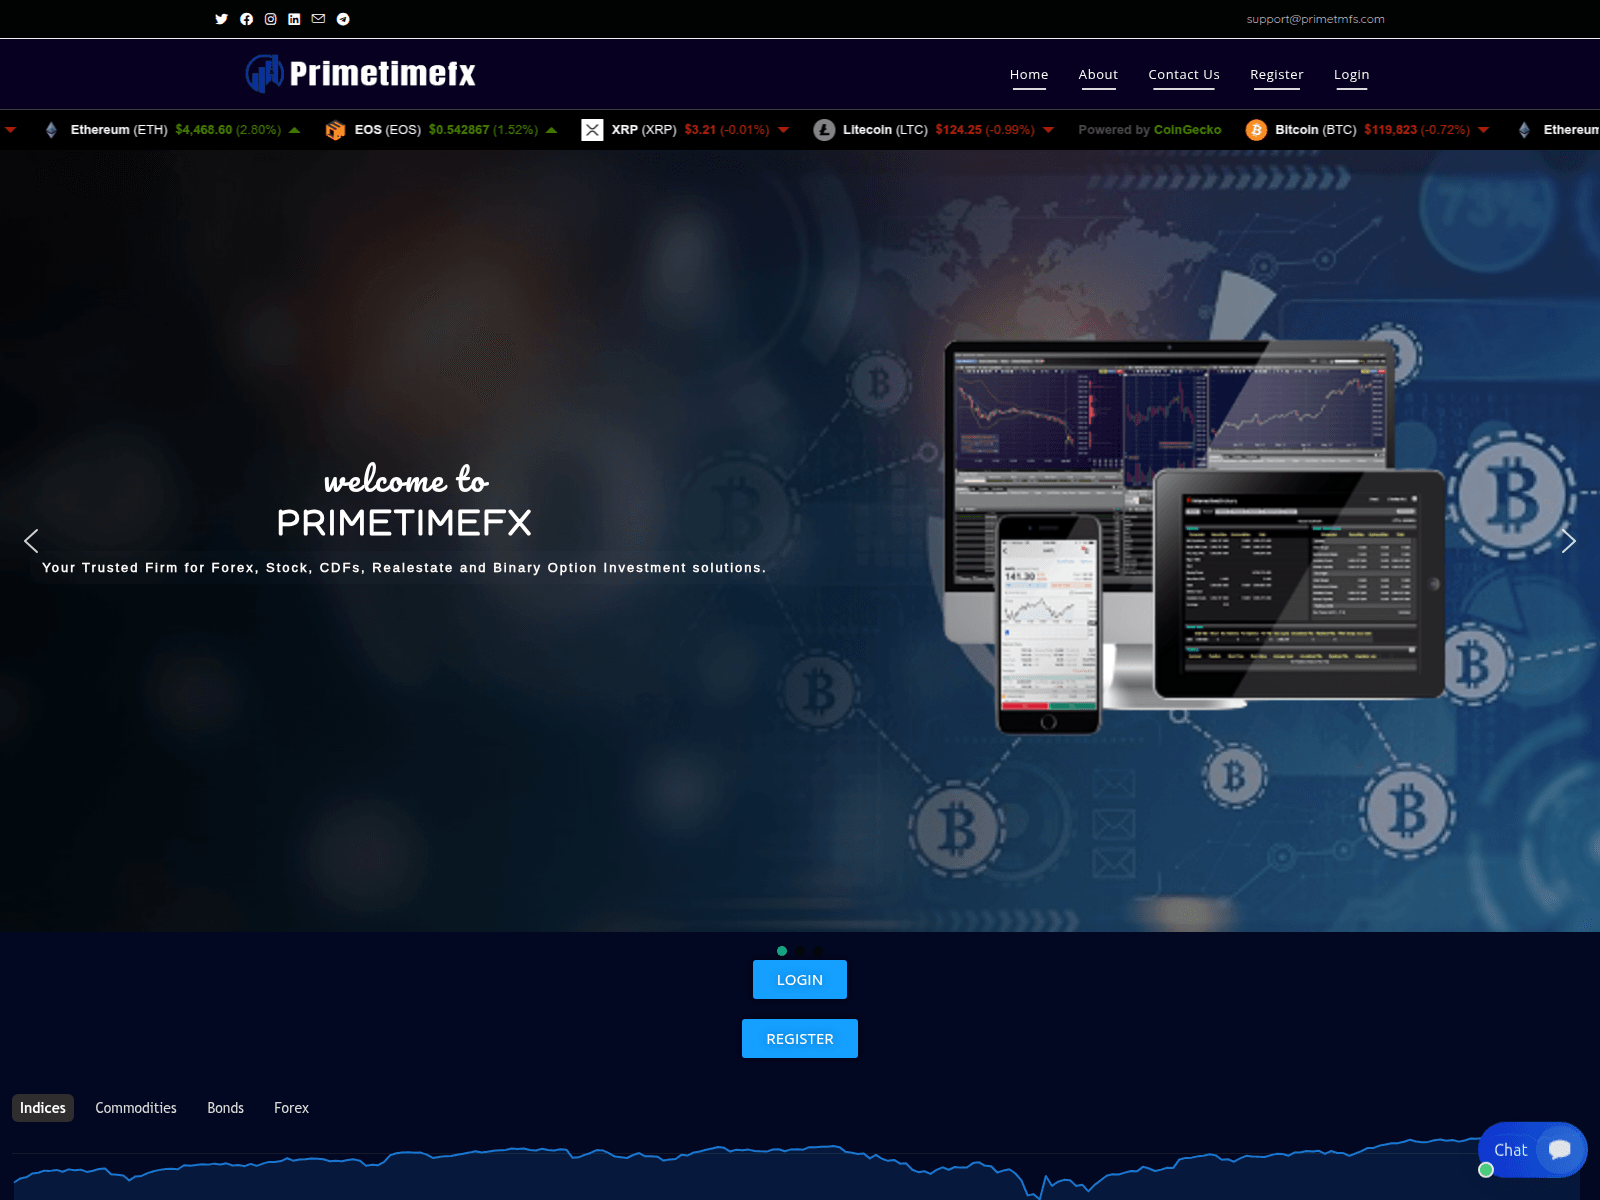Select the third carousel dot

818,951
